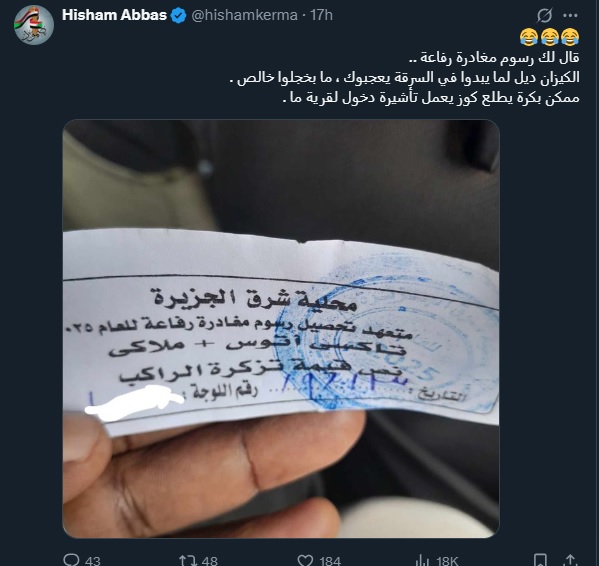Open the three-dot more options menu
This screenshot has width=599, height=566.
click(x=570, y=16)
